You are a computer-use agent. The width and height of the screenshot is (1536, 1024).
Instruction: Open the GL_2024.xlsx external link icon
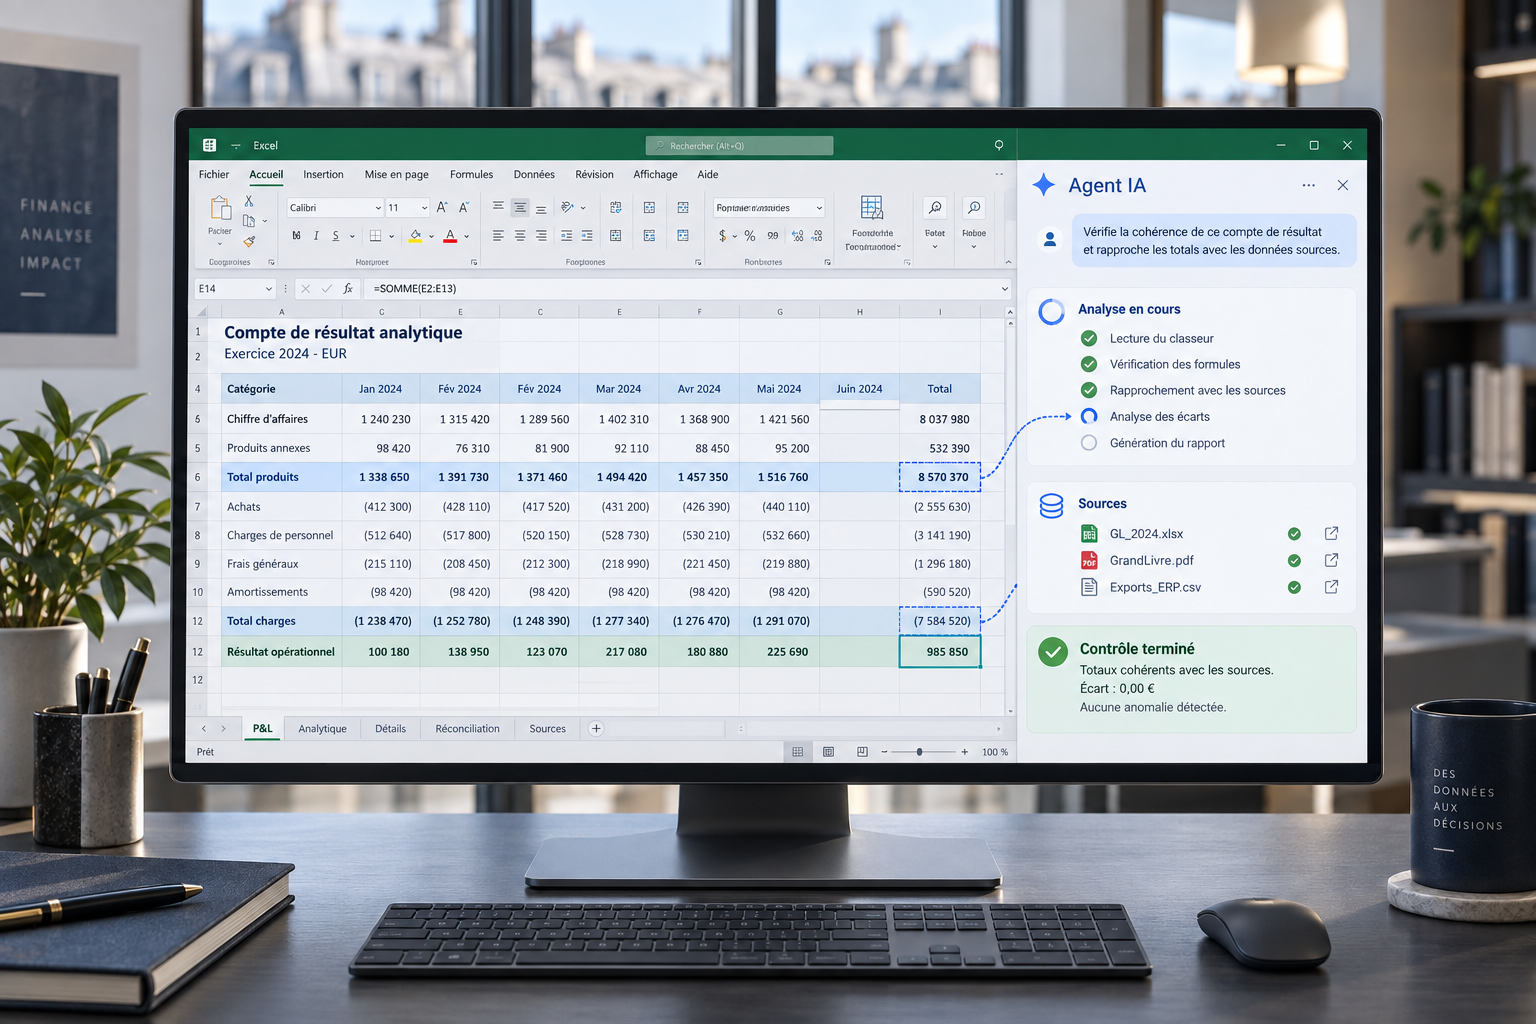(x=1331, y=534)
